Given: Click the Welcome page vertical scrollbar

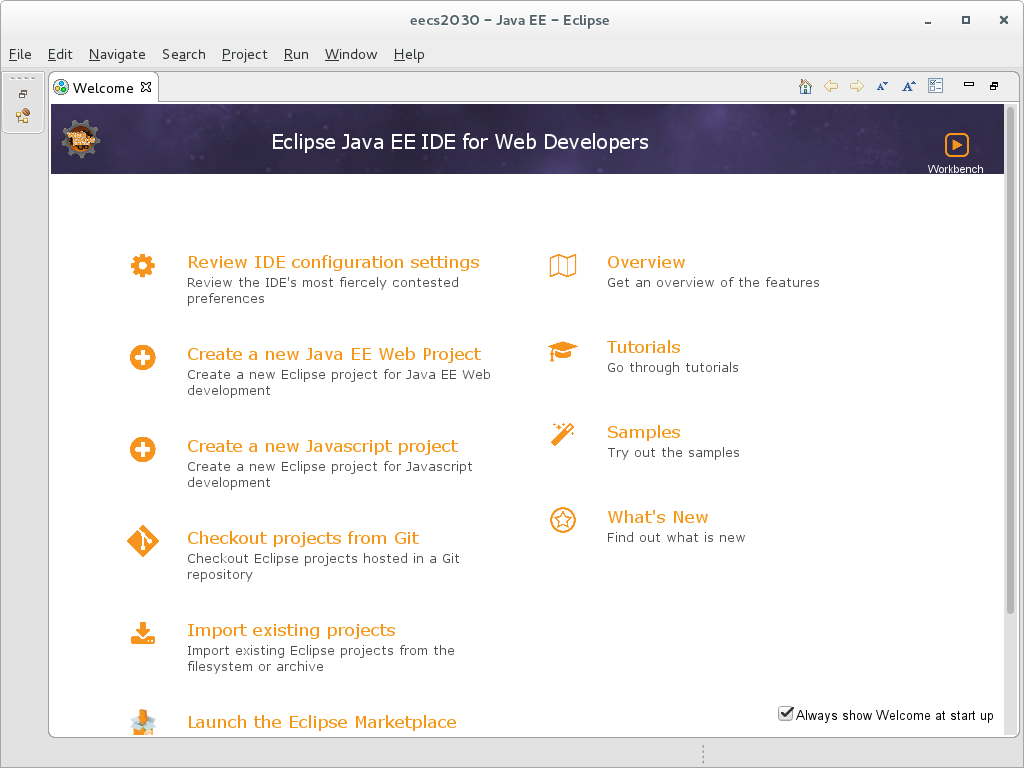Looking at the screenshot, I should pyautogui.click(x=1010, y=361).
